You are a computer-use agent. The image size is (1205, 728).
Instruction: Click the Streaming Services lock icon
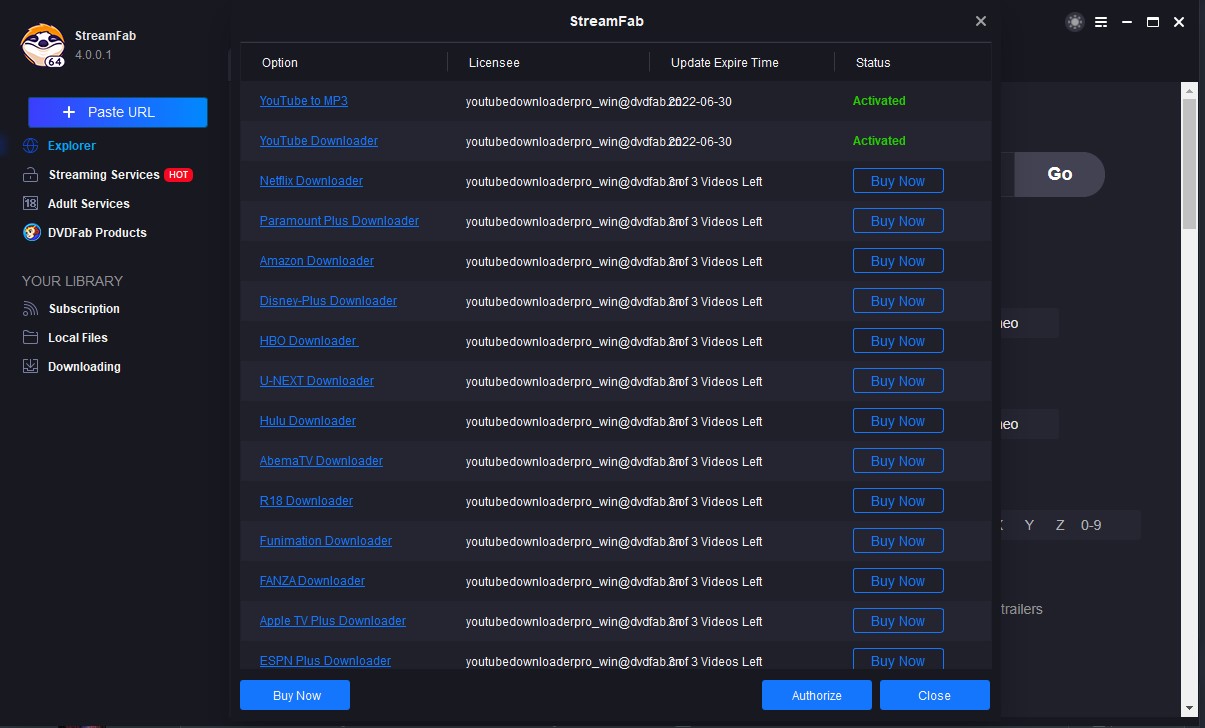(30, 175)
